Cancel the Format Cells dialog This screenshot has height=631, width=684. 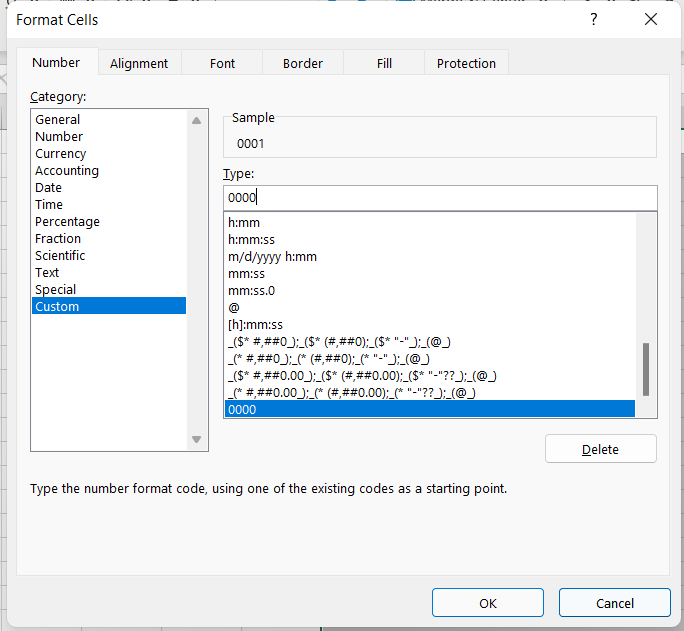coord(615,603)
